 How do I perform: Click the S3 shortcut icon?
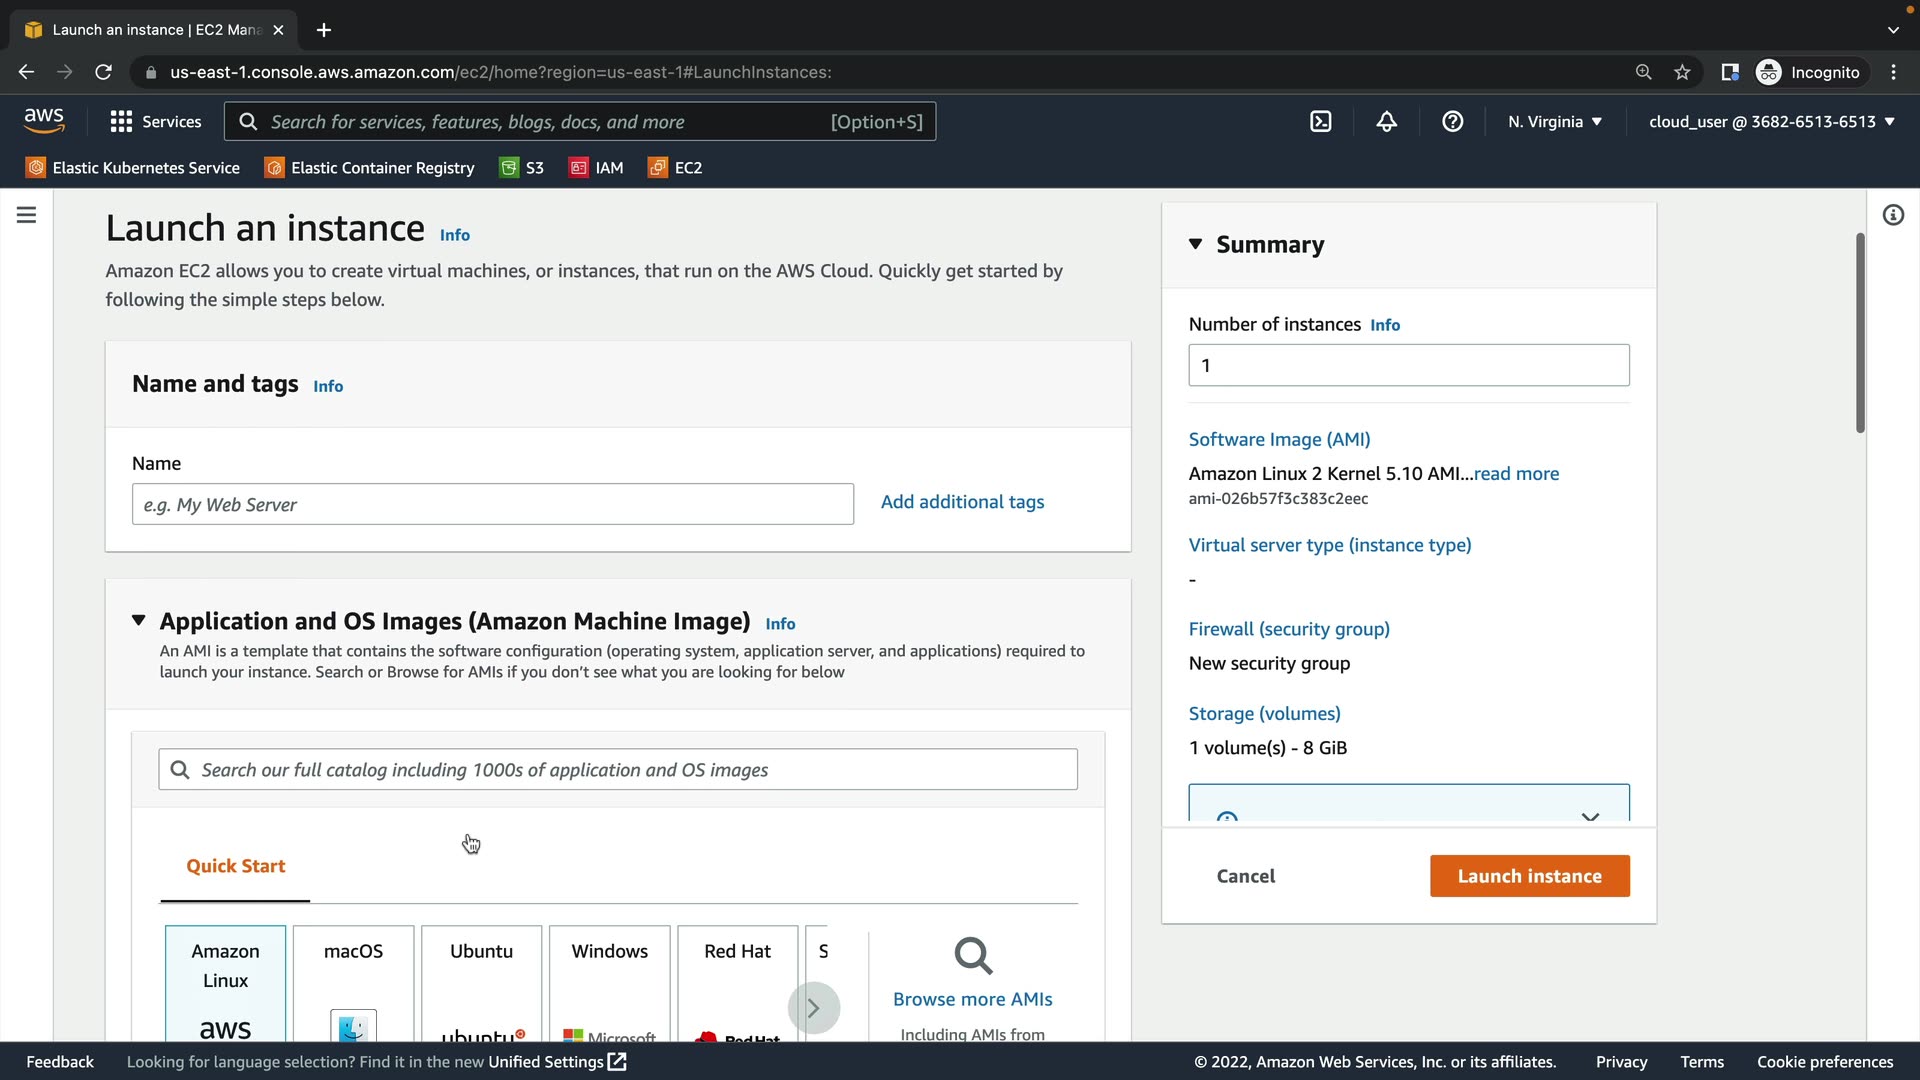[510, 168]
